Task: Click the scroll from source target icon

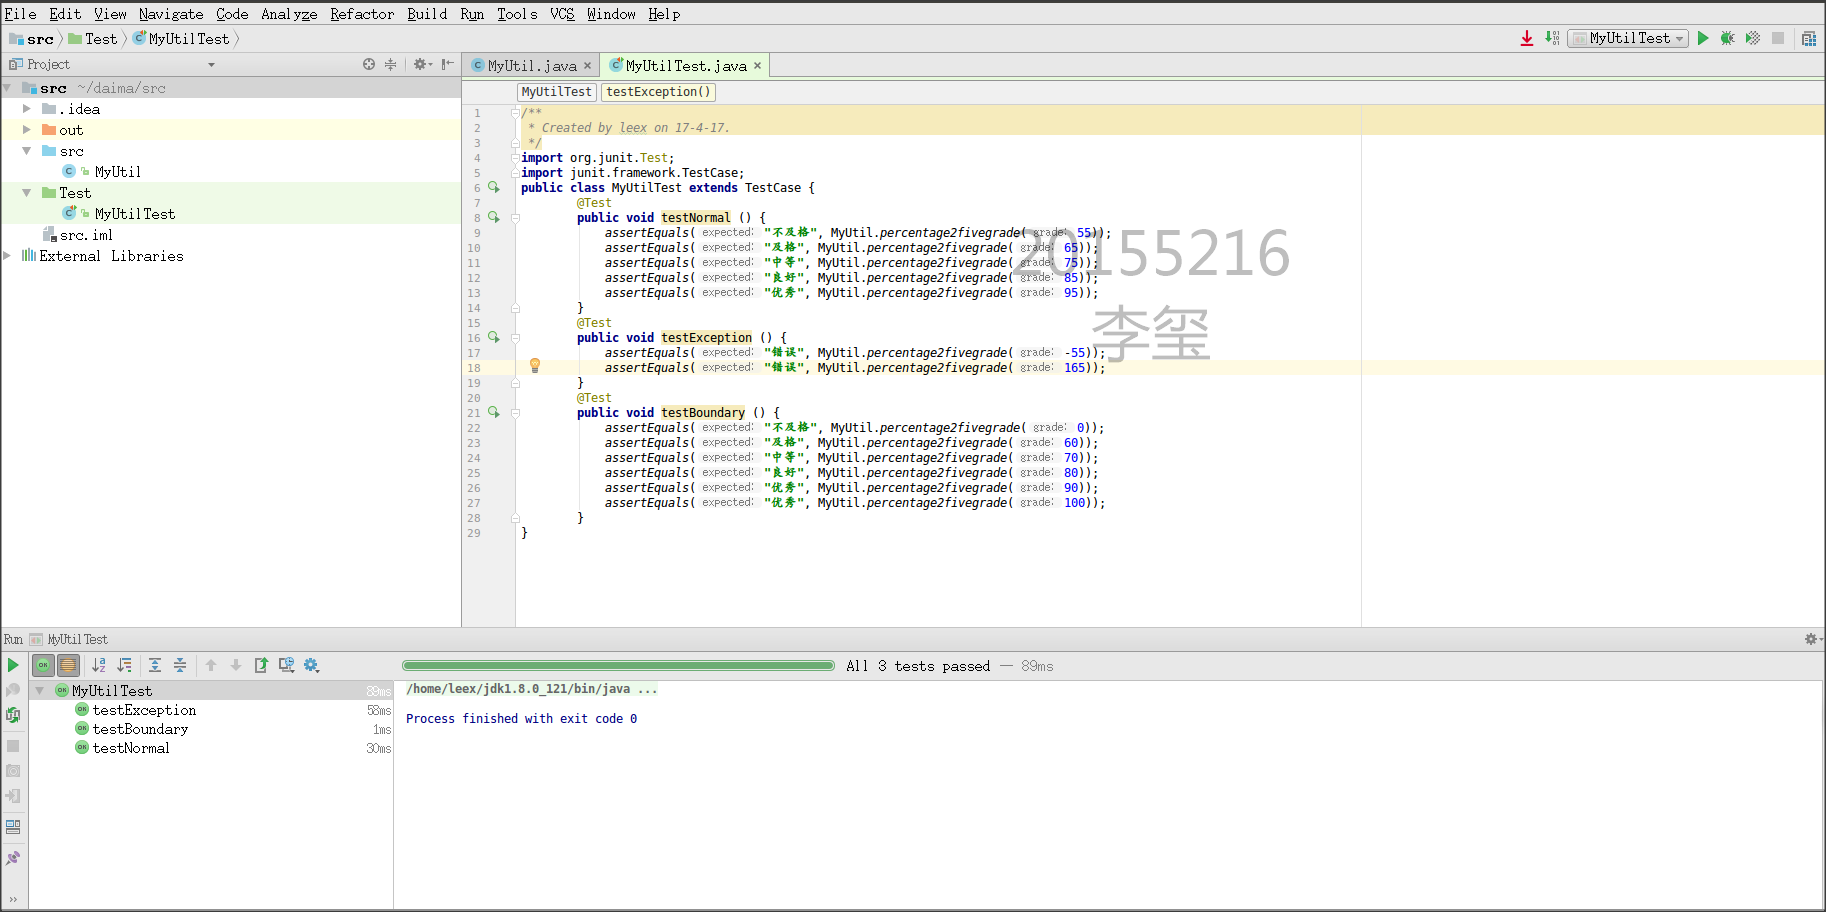Action: [369, 64]
